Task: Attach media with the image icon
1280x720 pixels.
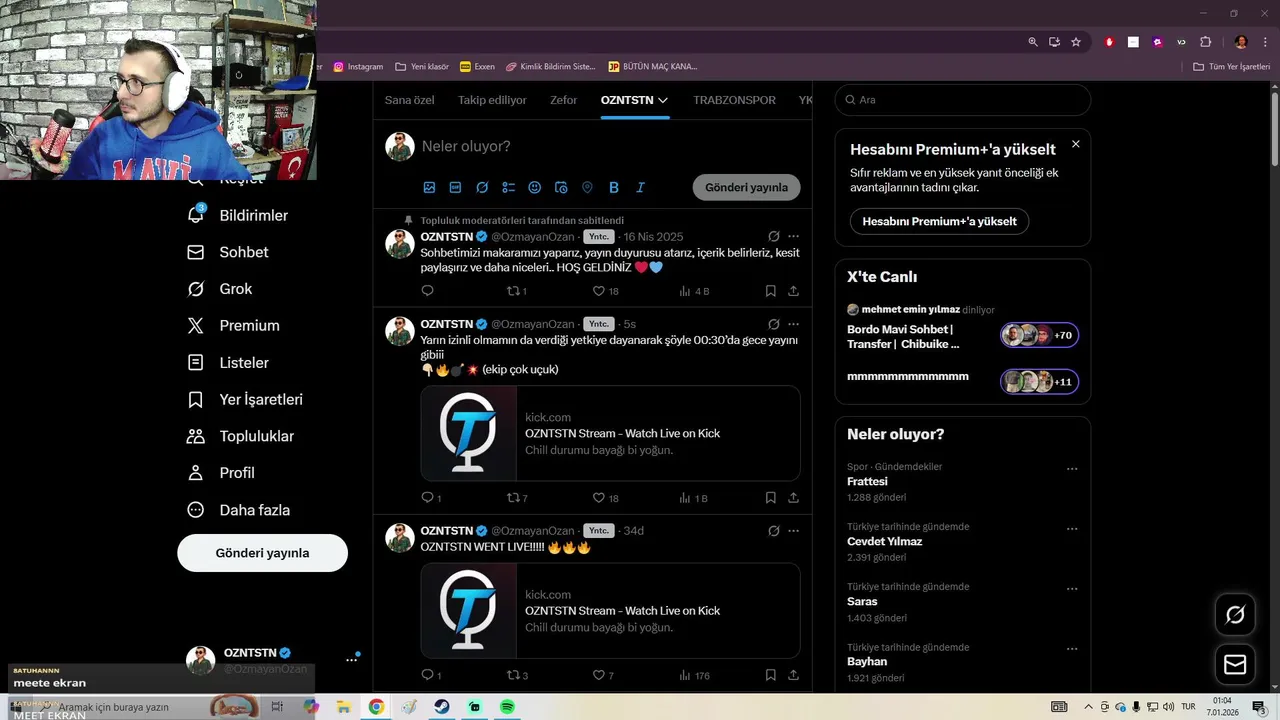Action: pos(429,187)
